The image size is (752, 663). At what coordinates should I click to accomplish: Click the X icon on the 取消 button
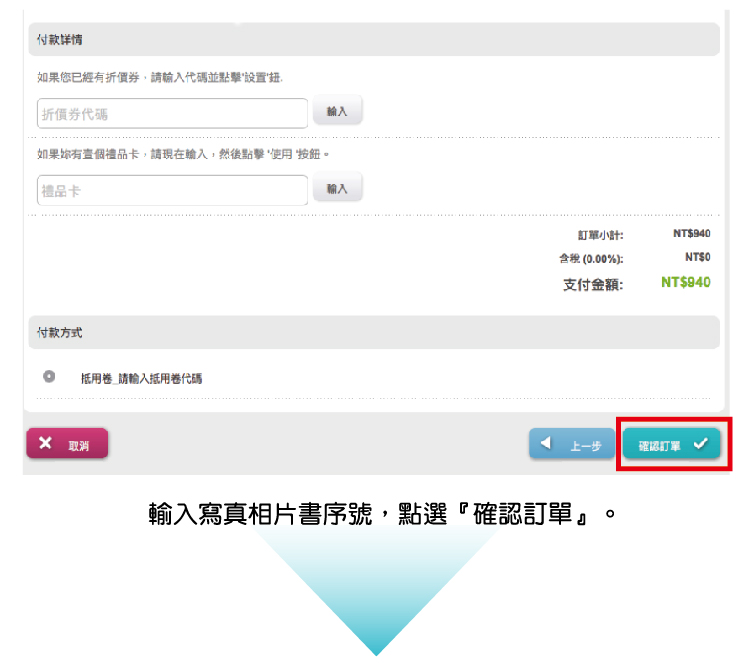(x=45, y=444)
